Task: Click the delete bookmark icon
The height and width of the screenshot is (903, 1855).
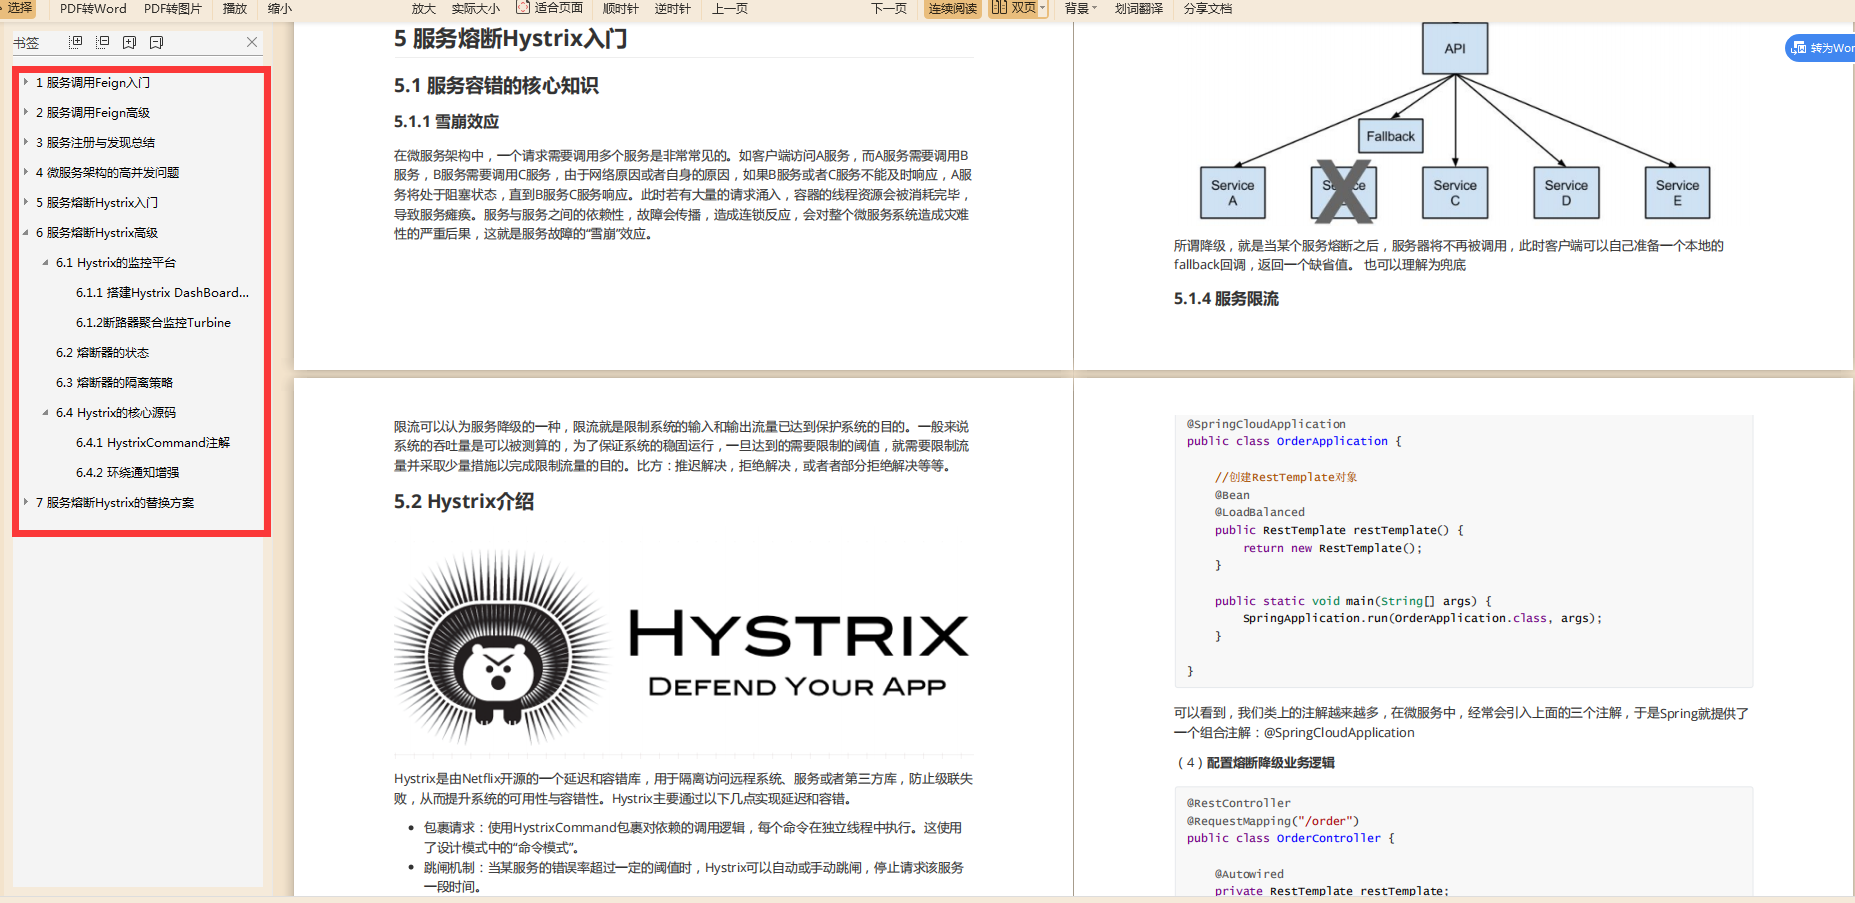Action: click(x=156, y=42)
